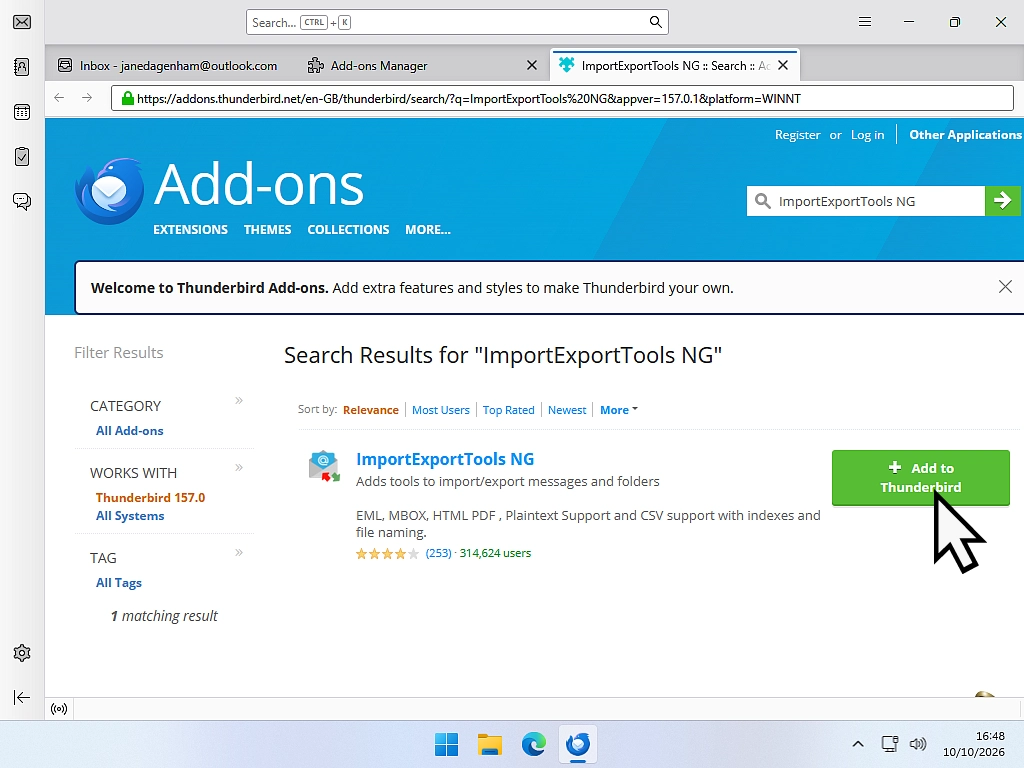Click the network tray icon

click(889, 744)
